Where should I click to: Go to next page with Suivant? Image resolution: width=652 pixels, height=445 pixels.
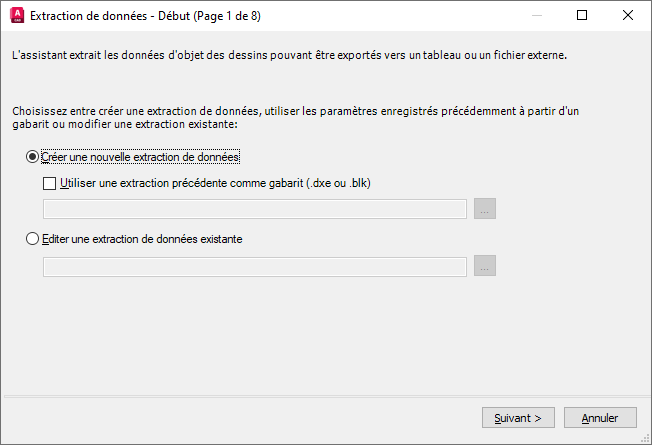[x=518, y=417]
